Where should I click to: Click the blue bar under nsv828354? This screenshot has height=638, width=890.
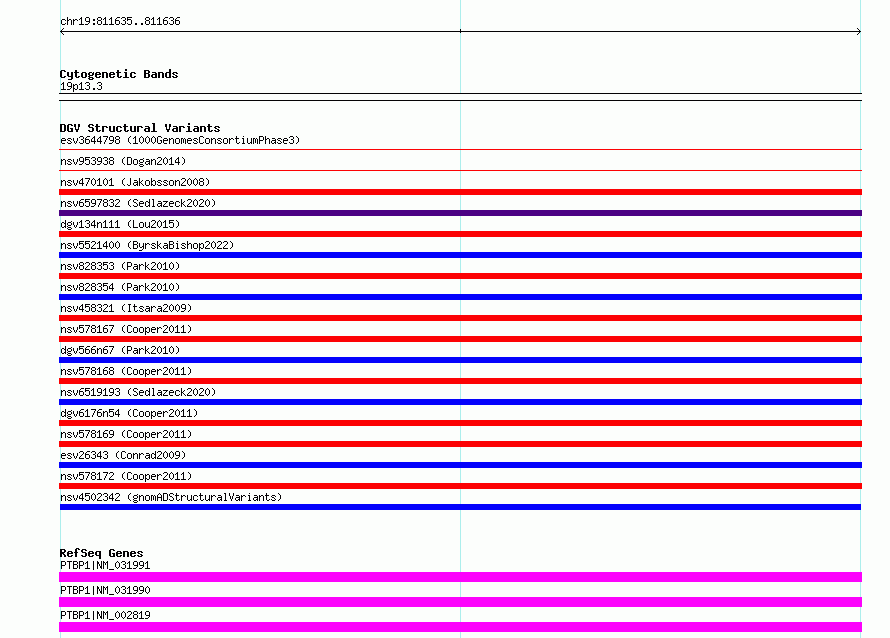[460, 297]
